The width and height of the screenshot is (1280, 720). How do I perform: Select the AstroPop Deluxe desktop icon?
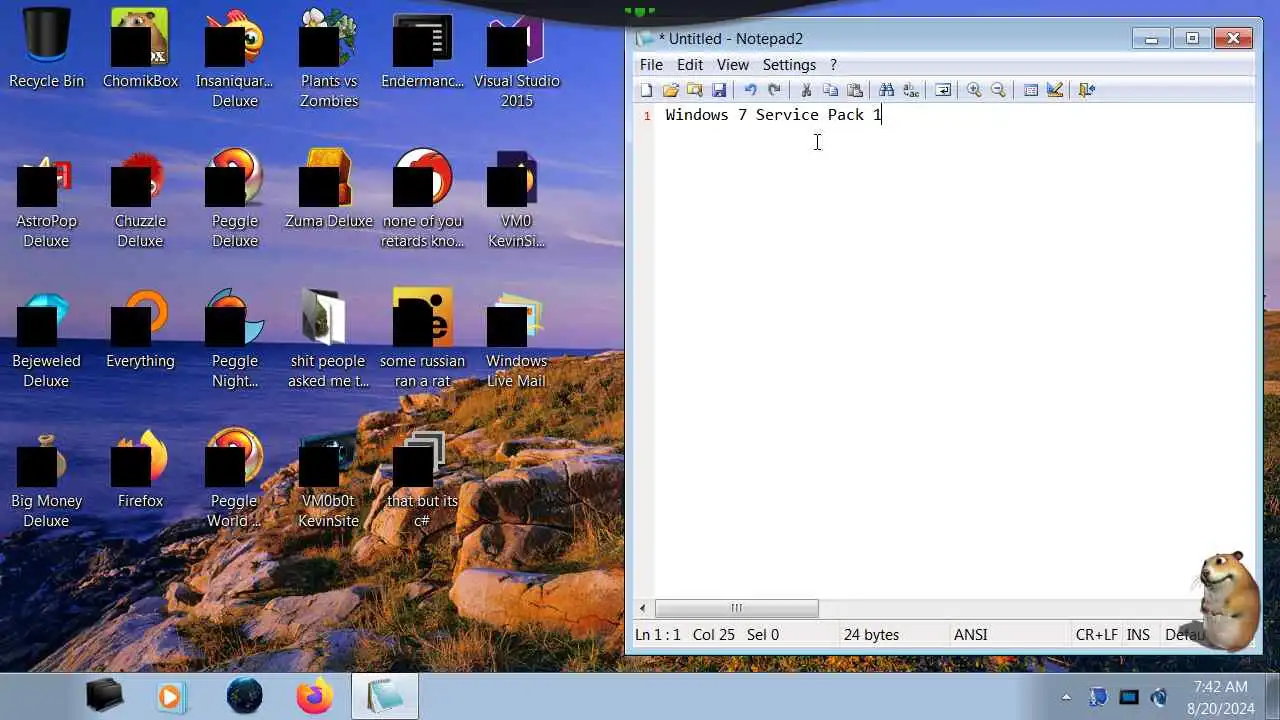click(x=46, y=200)
